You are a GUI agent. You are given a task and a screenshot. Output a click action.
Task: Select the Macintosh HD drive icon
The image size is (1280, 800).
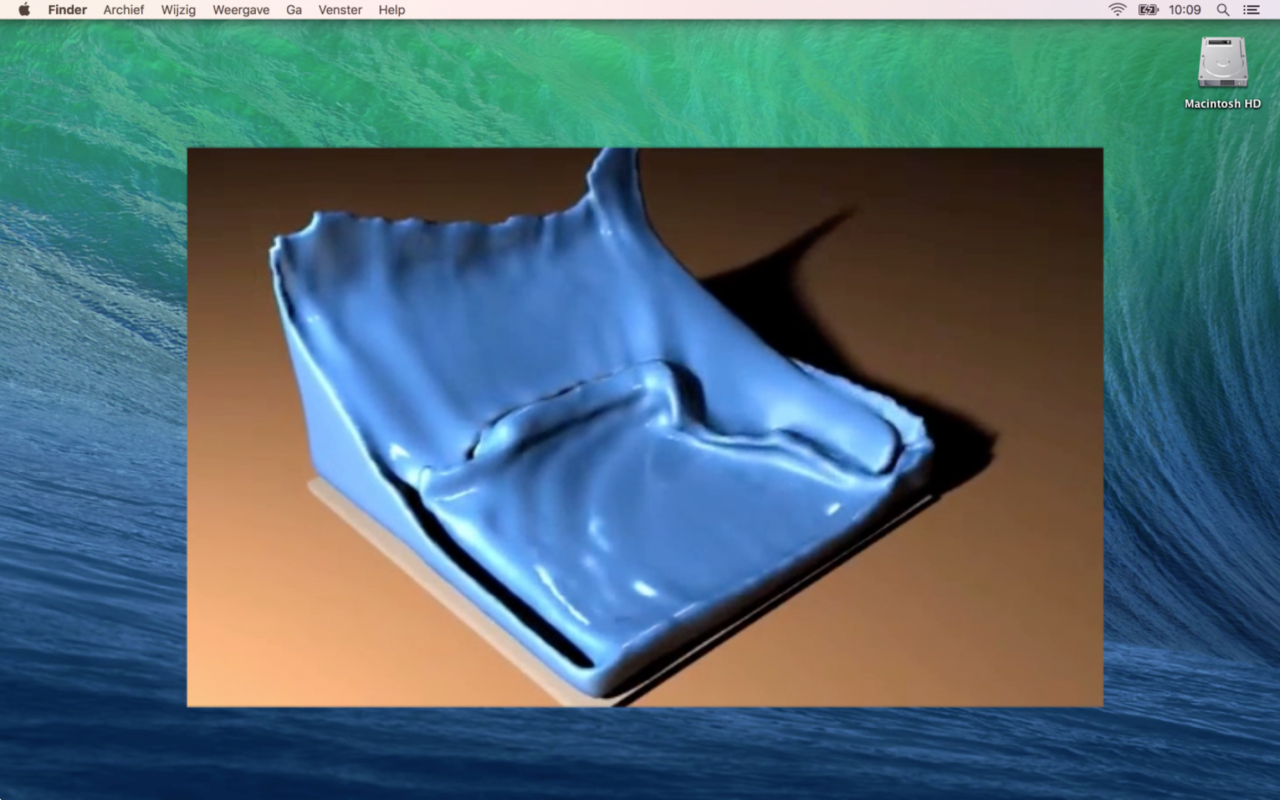1222,63
